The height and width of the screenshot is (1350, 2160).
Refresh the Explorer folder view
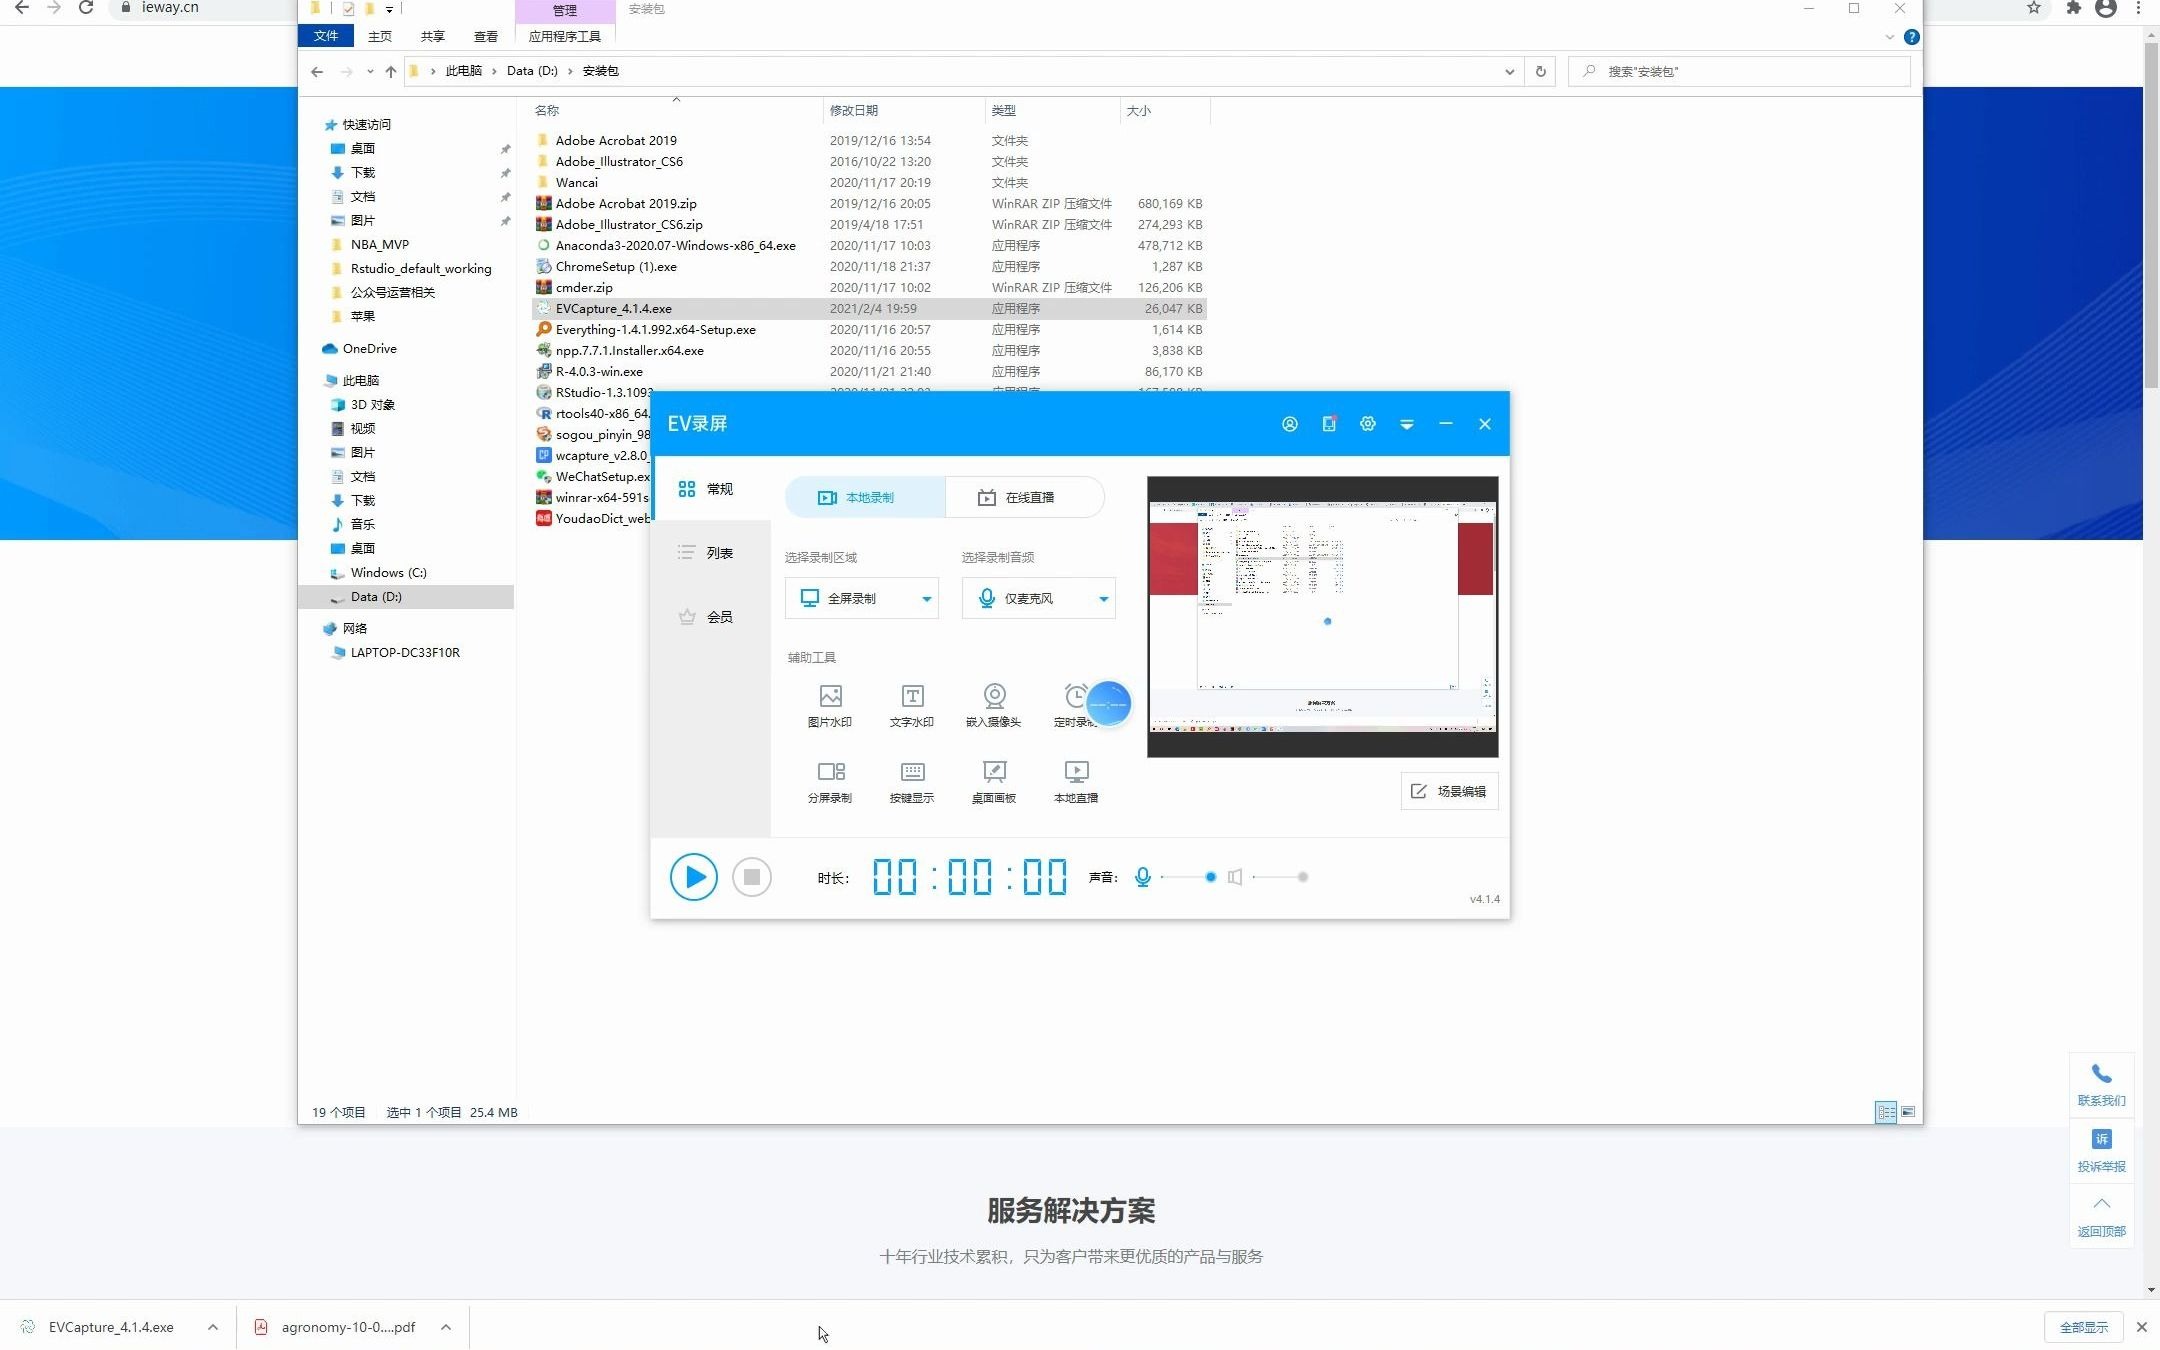click(1541, 71)
